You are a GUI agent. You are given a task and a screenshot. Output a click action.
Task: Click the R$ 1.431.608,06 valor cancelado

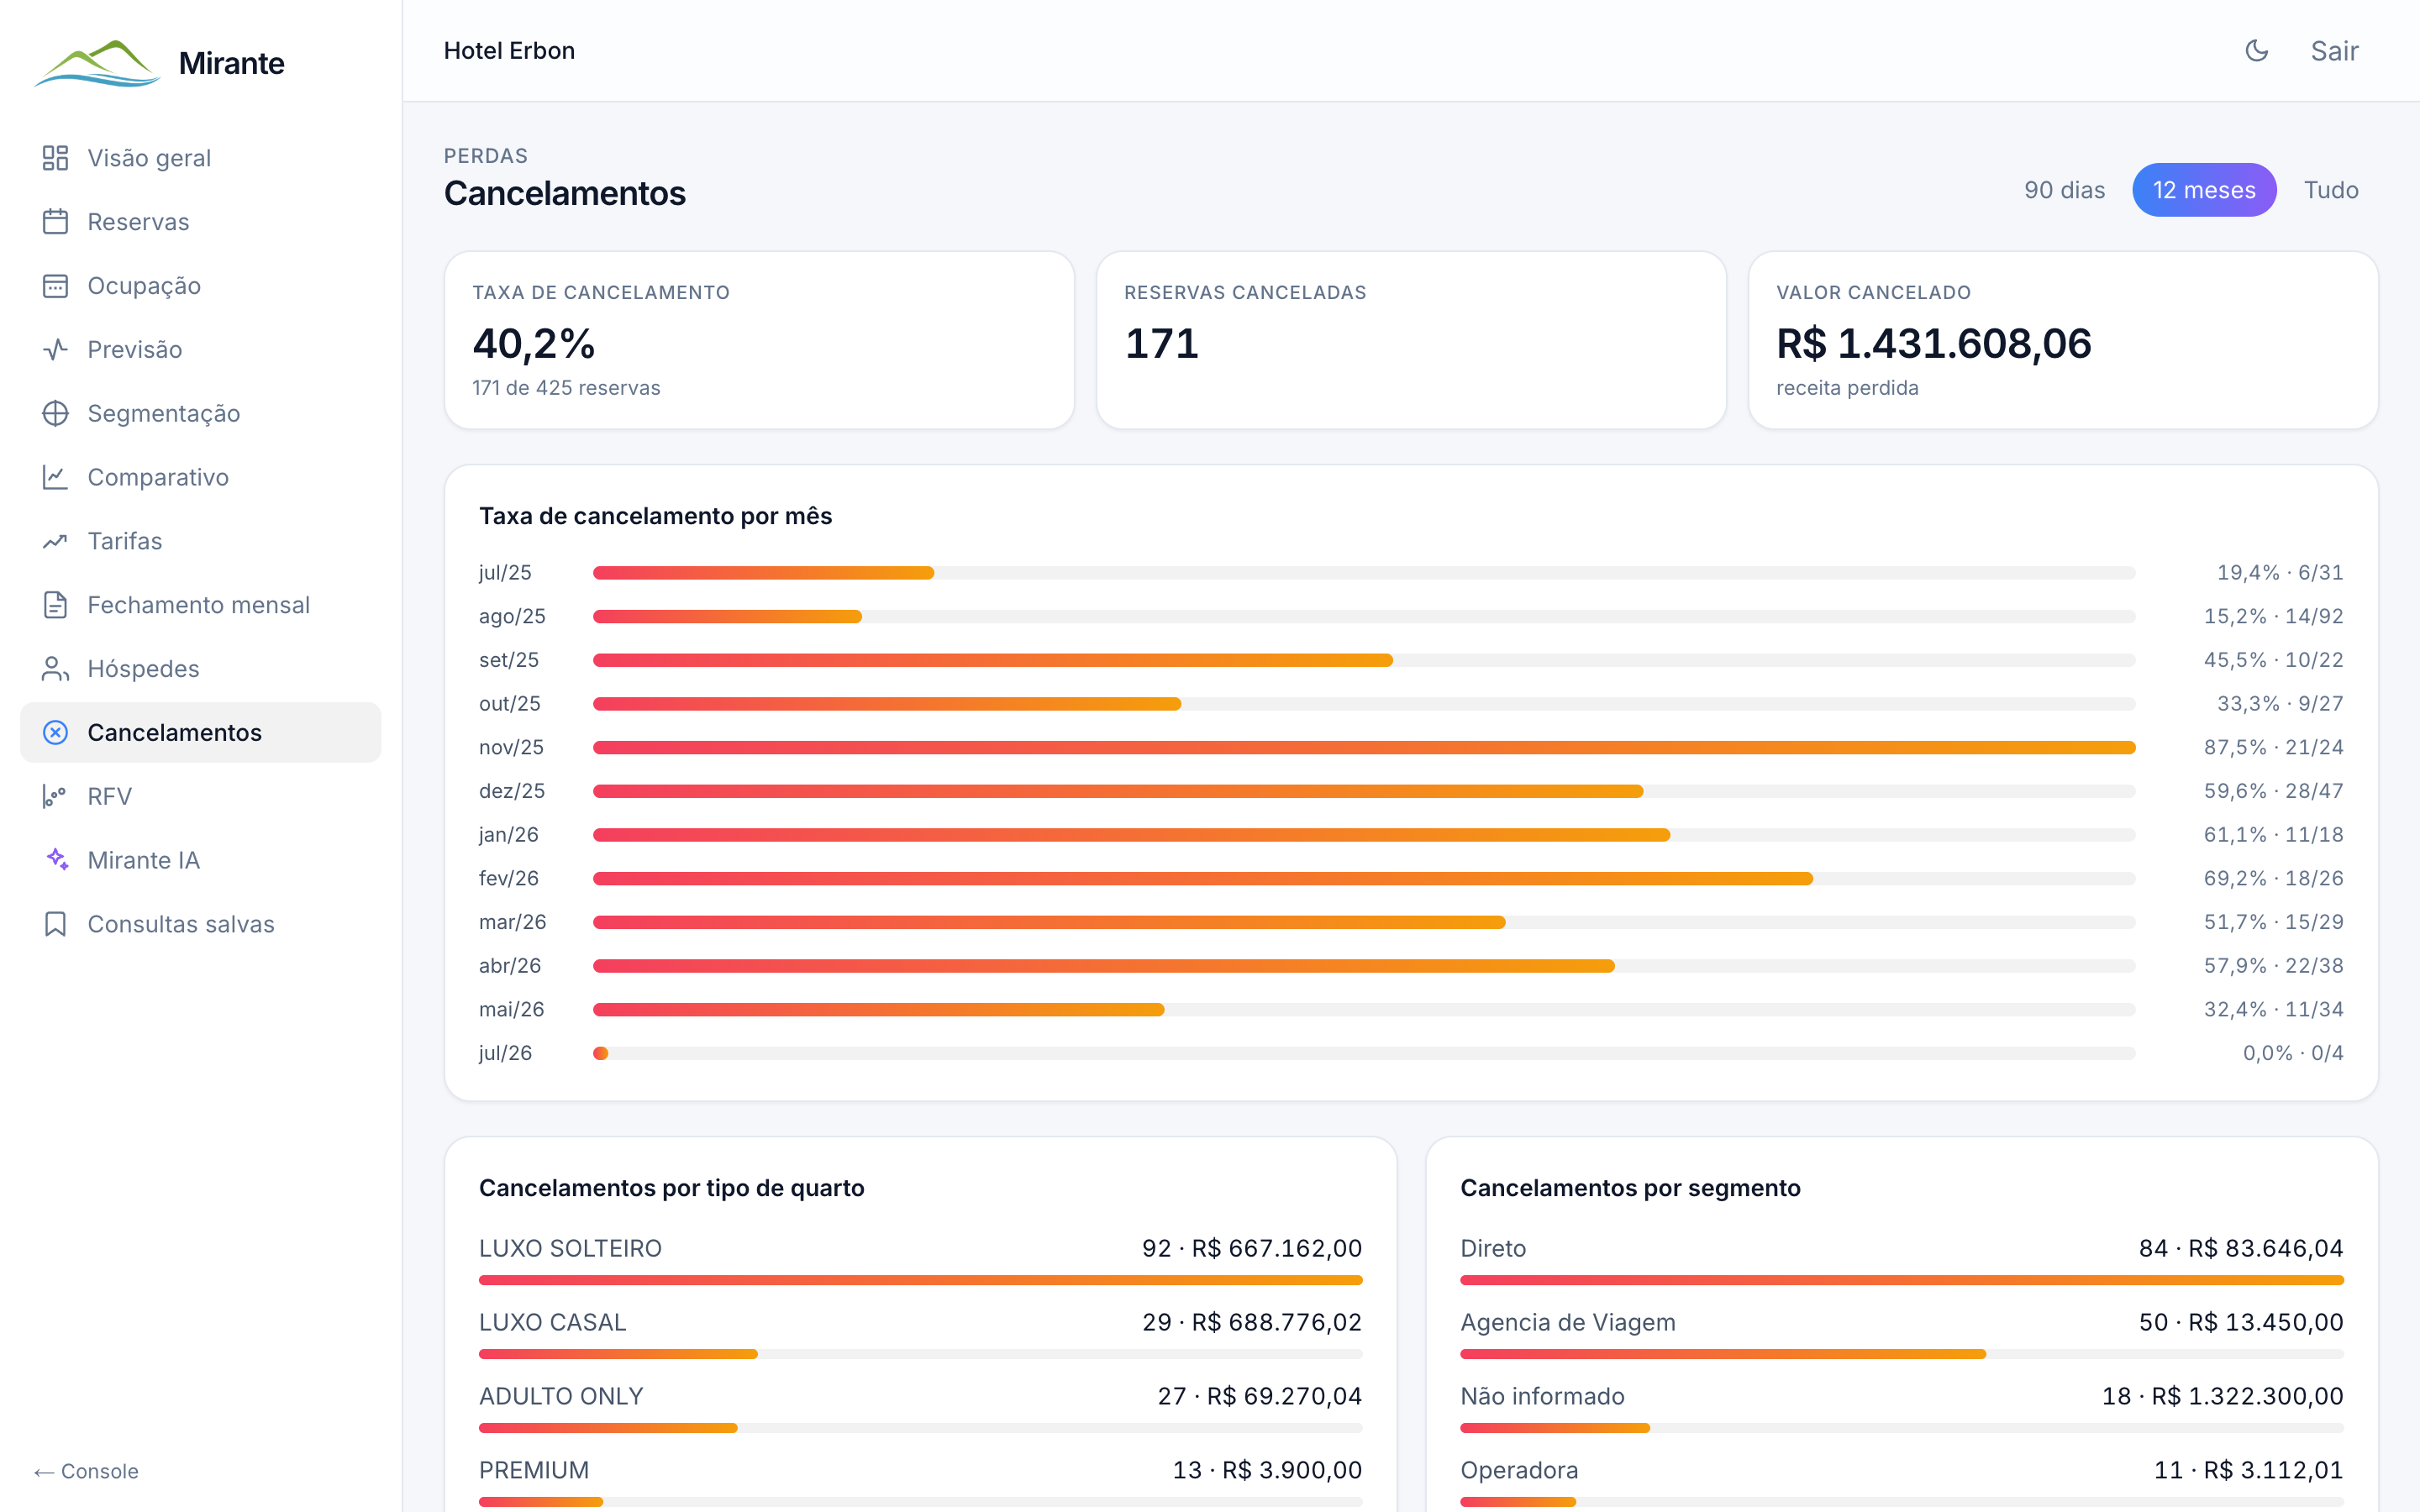[x=1933, y=344]
